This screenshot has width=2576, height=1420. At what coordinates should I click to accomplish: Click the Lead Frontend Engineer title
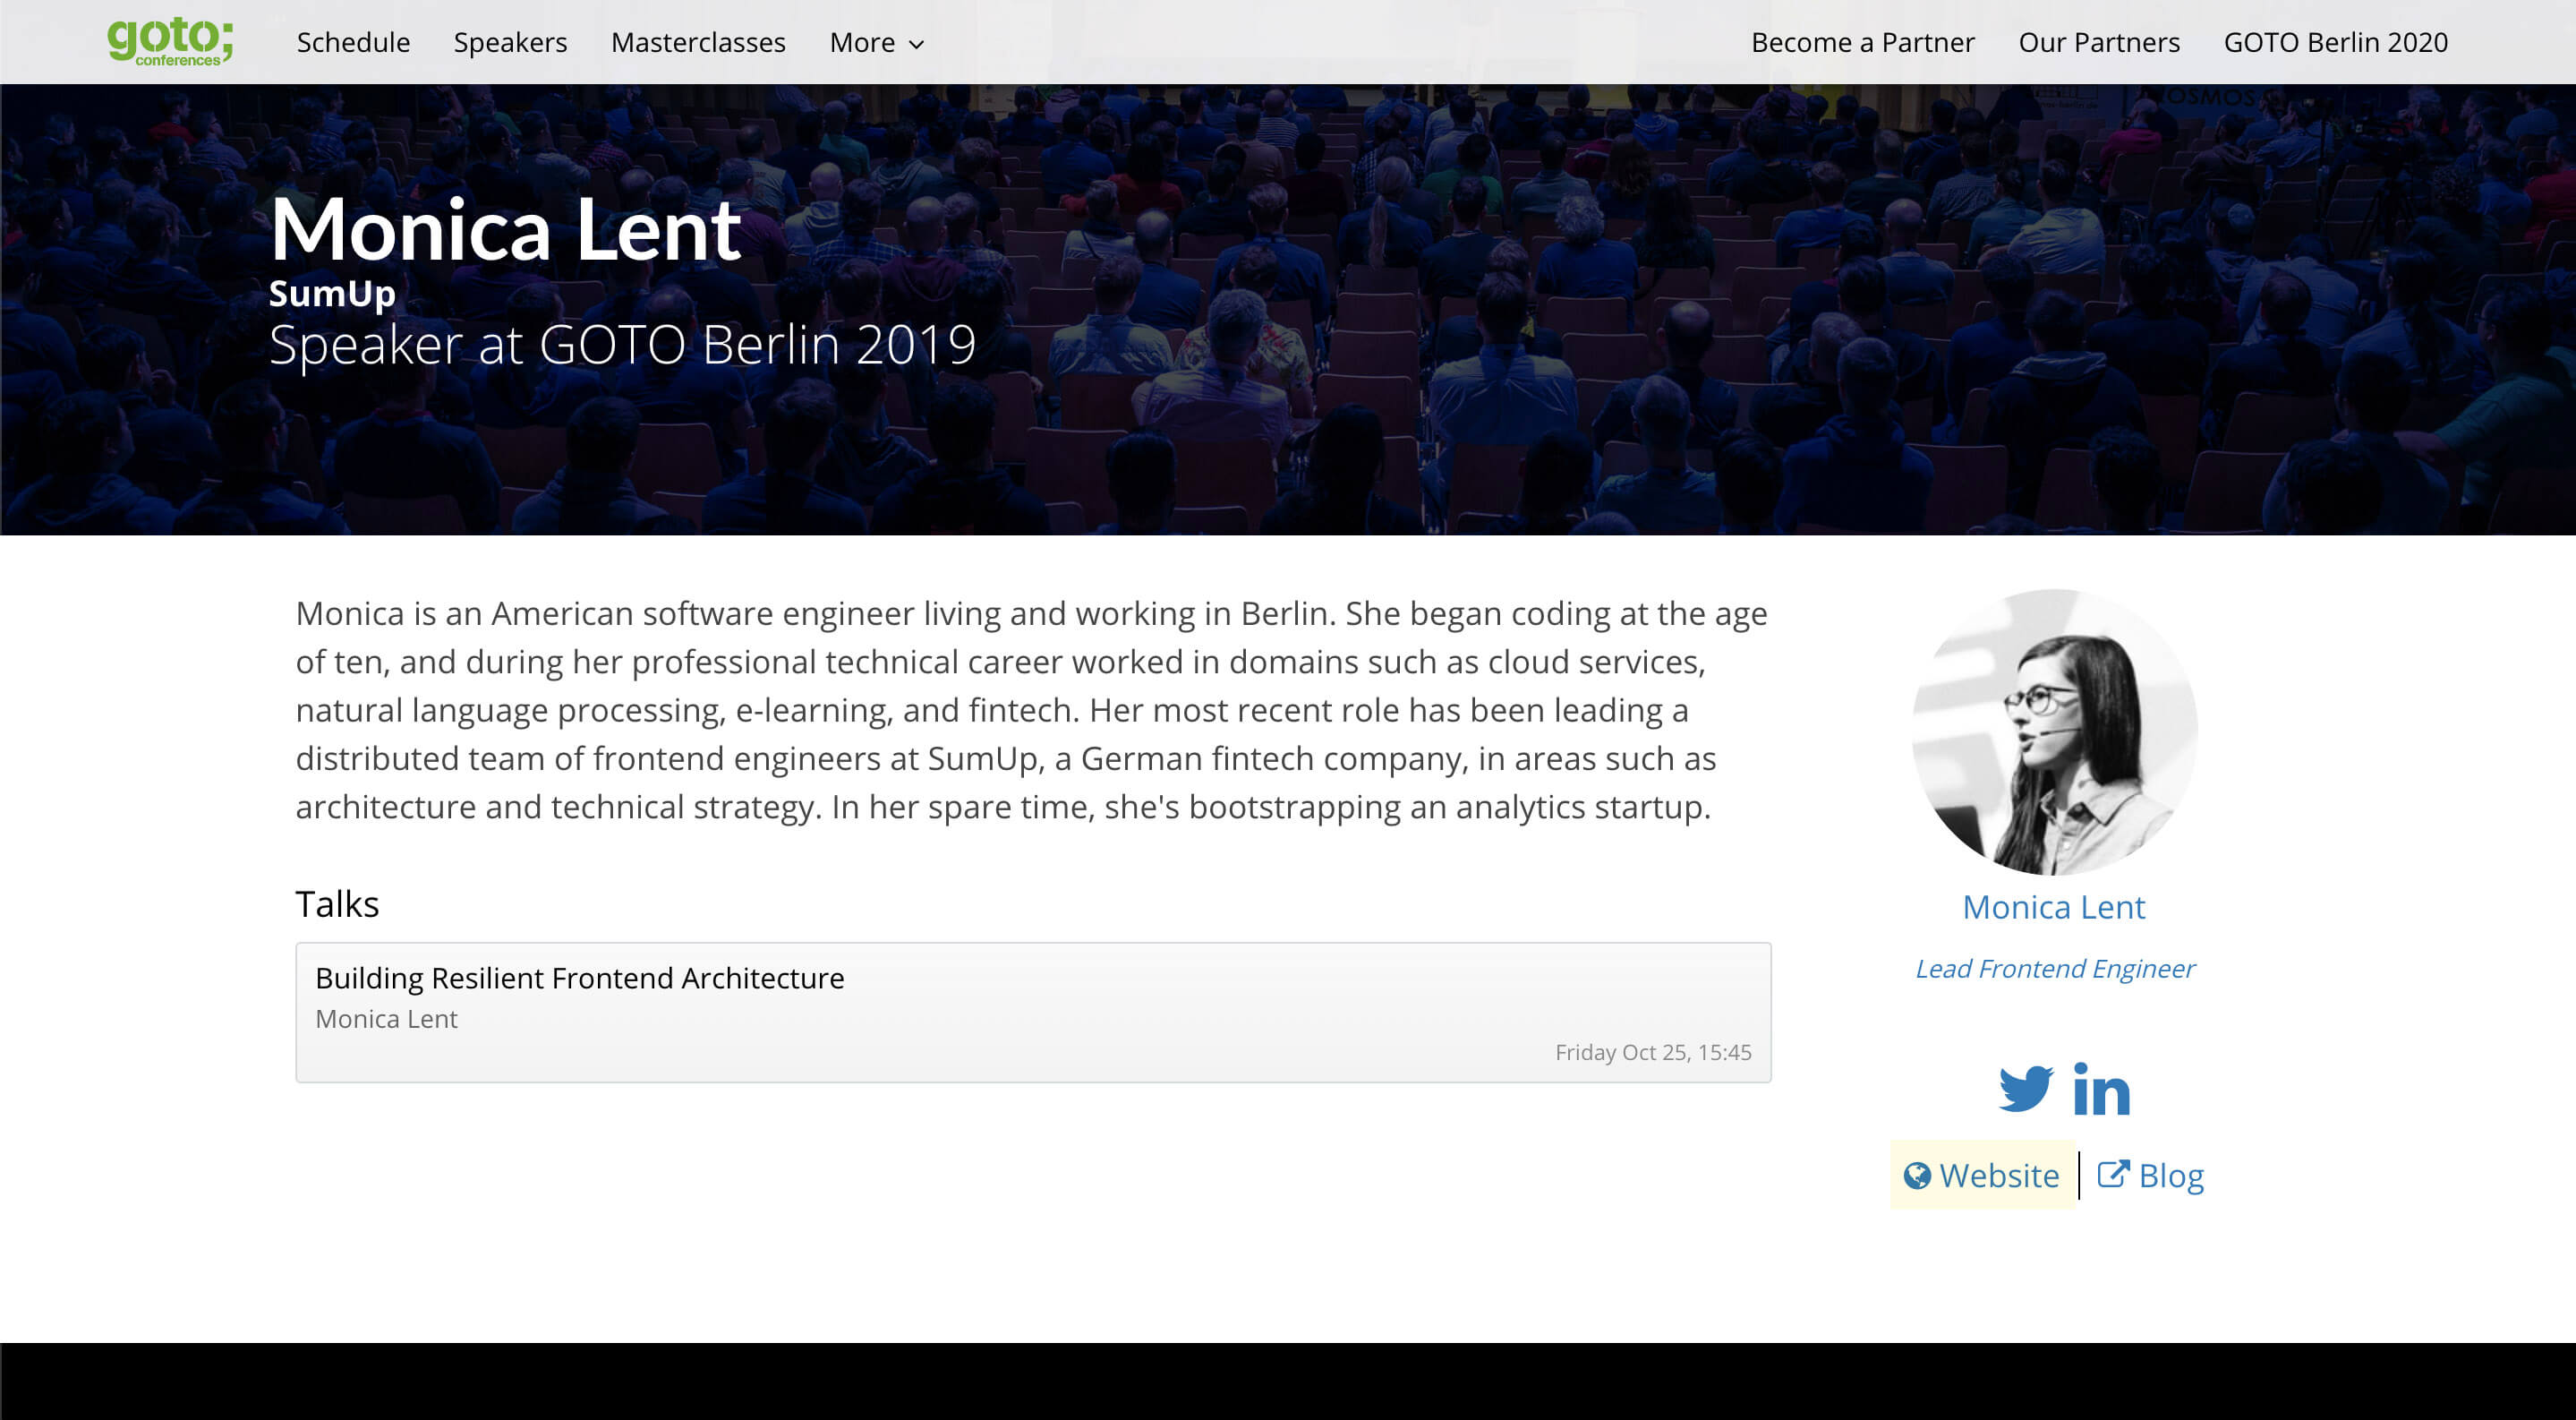point(2054,968)
